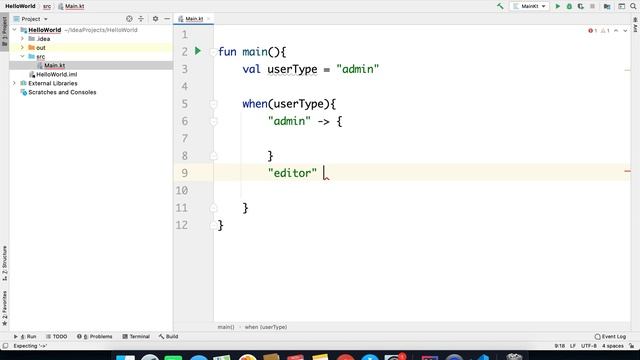The height and width of the screenshot is (360, 640).
Task: Toggle the Structure side tool window button
Action: (4, 263)
